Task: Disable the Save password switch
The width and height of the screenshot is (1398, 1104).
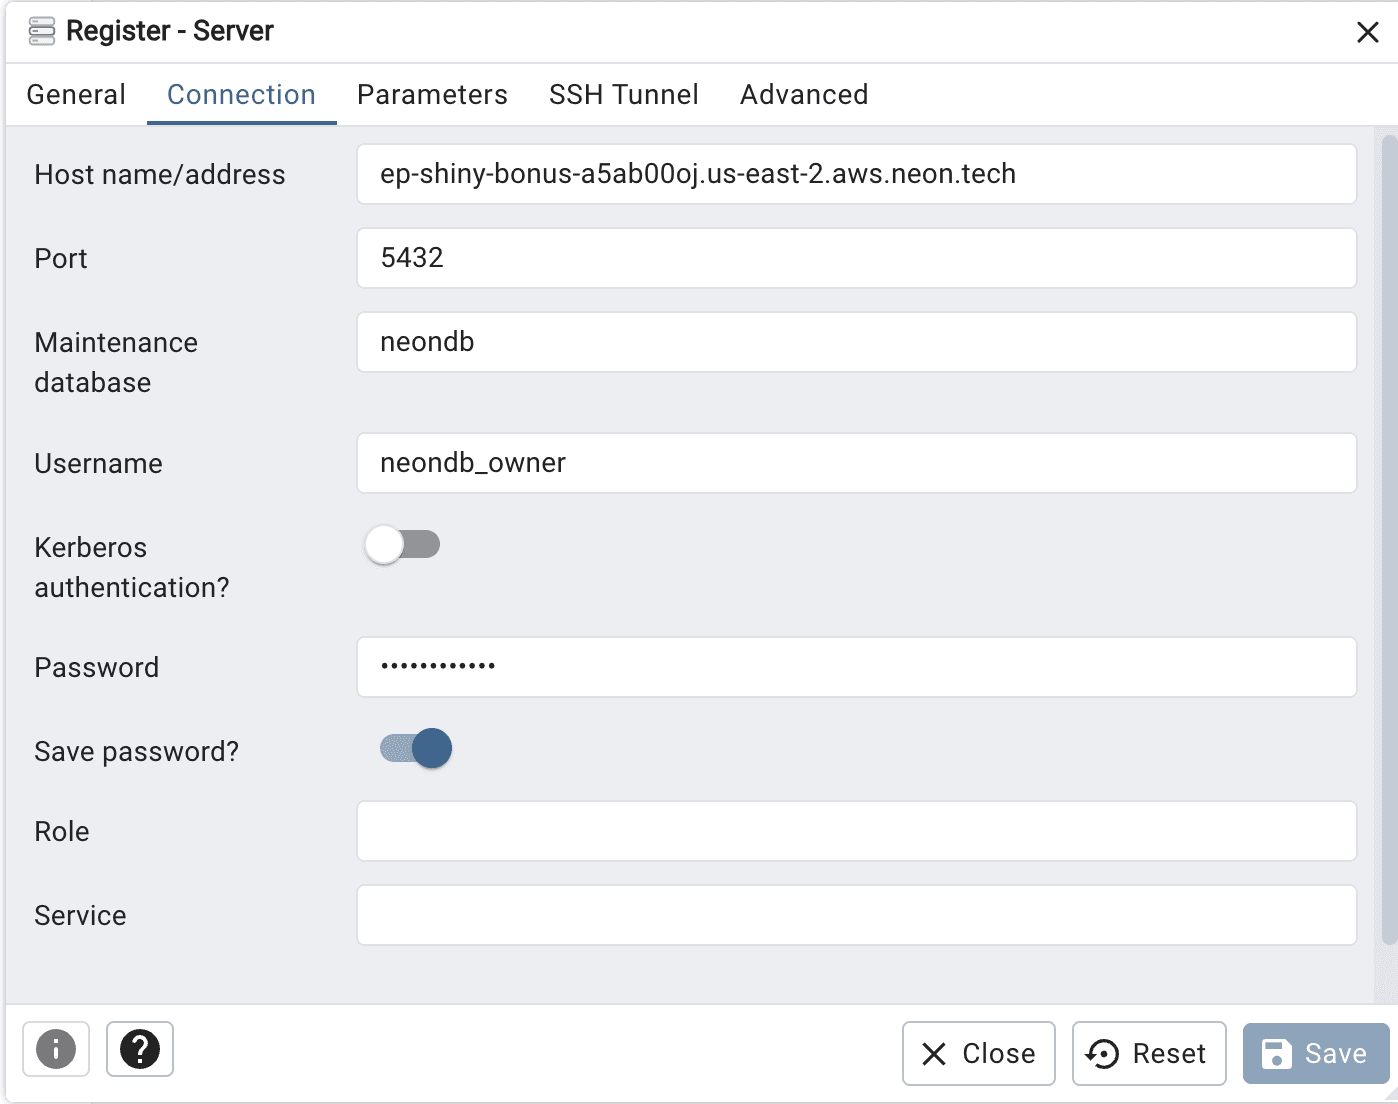Action: (x=416, y=748)
